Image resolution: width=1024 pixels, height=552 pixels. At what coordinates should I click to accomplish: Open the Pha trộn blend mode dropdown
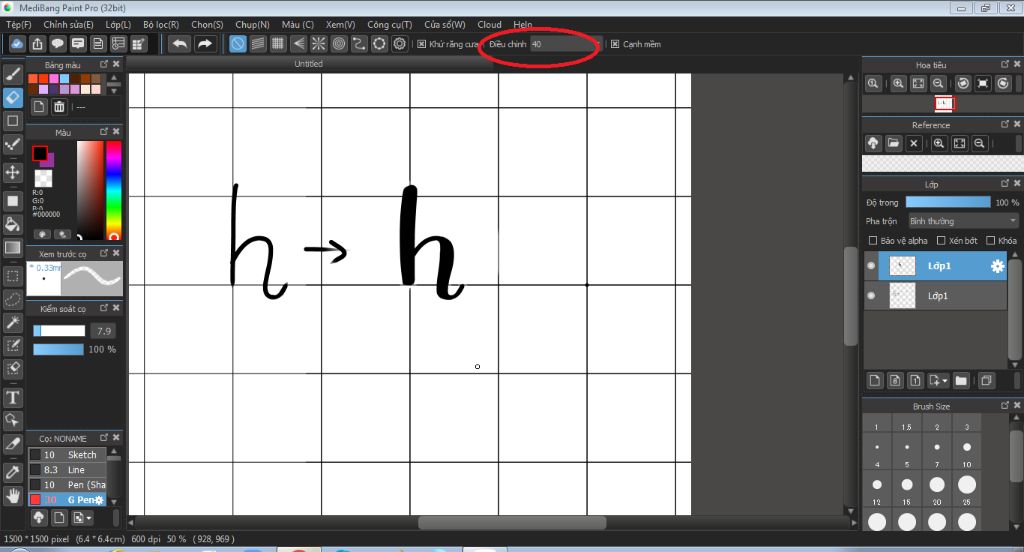coord(963,221)
